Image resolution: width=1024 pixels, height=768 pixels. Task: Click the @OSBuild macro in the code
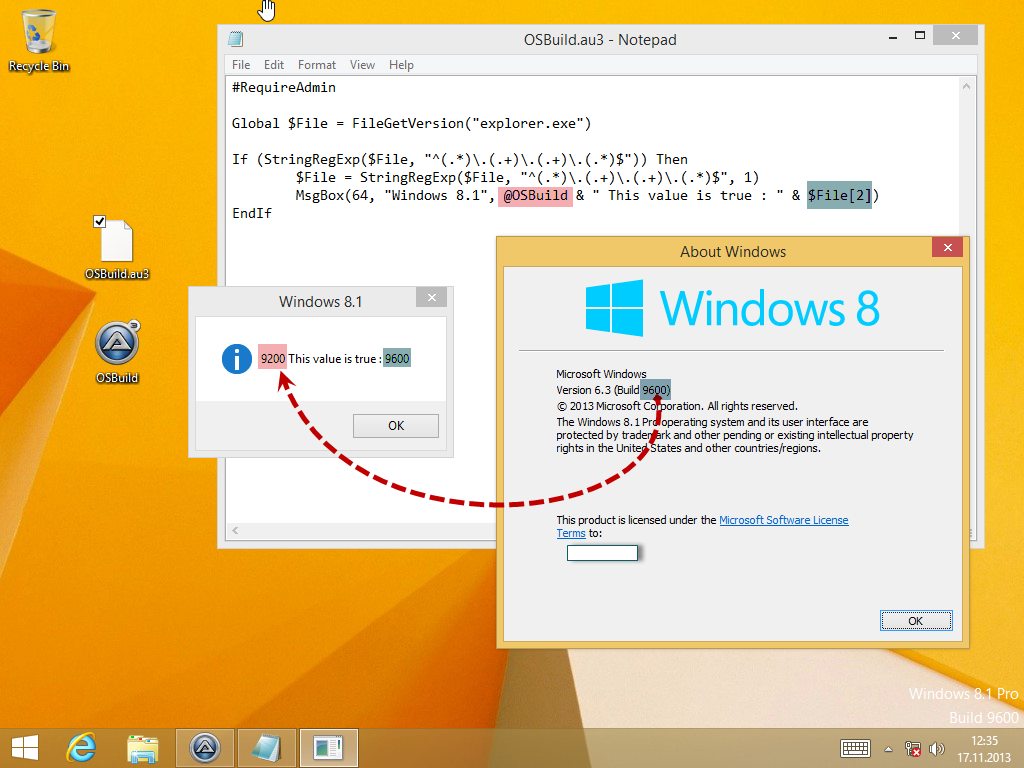pyautogui.click(x=536, y=195)
